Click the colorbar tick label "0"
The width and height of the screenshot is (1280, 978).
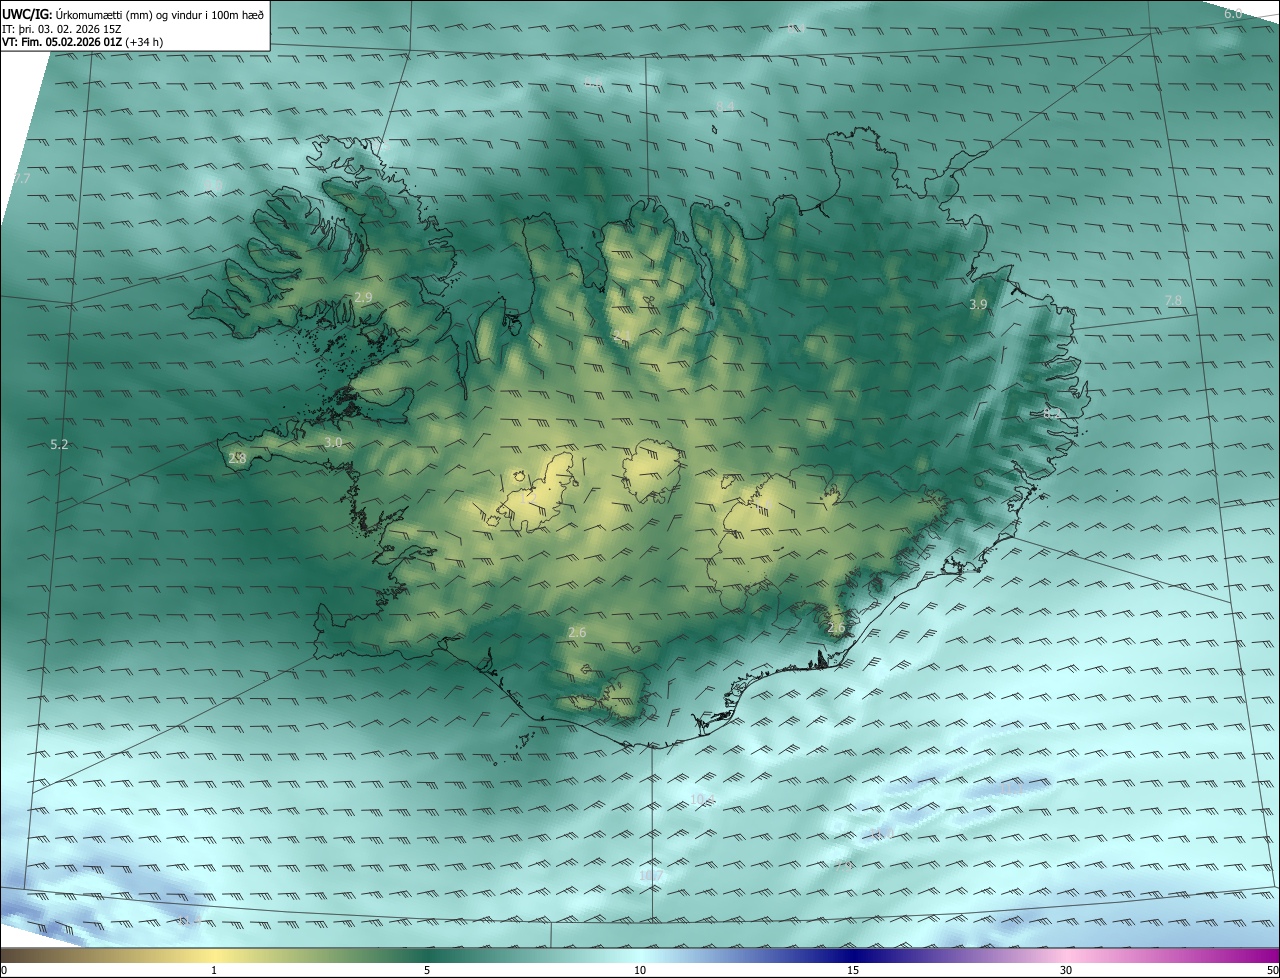click(x=3, y=970)
